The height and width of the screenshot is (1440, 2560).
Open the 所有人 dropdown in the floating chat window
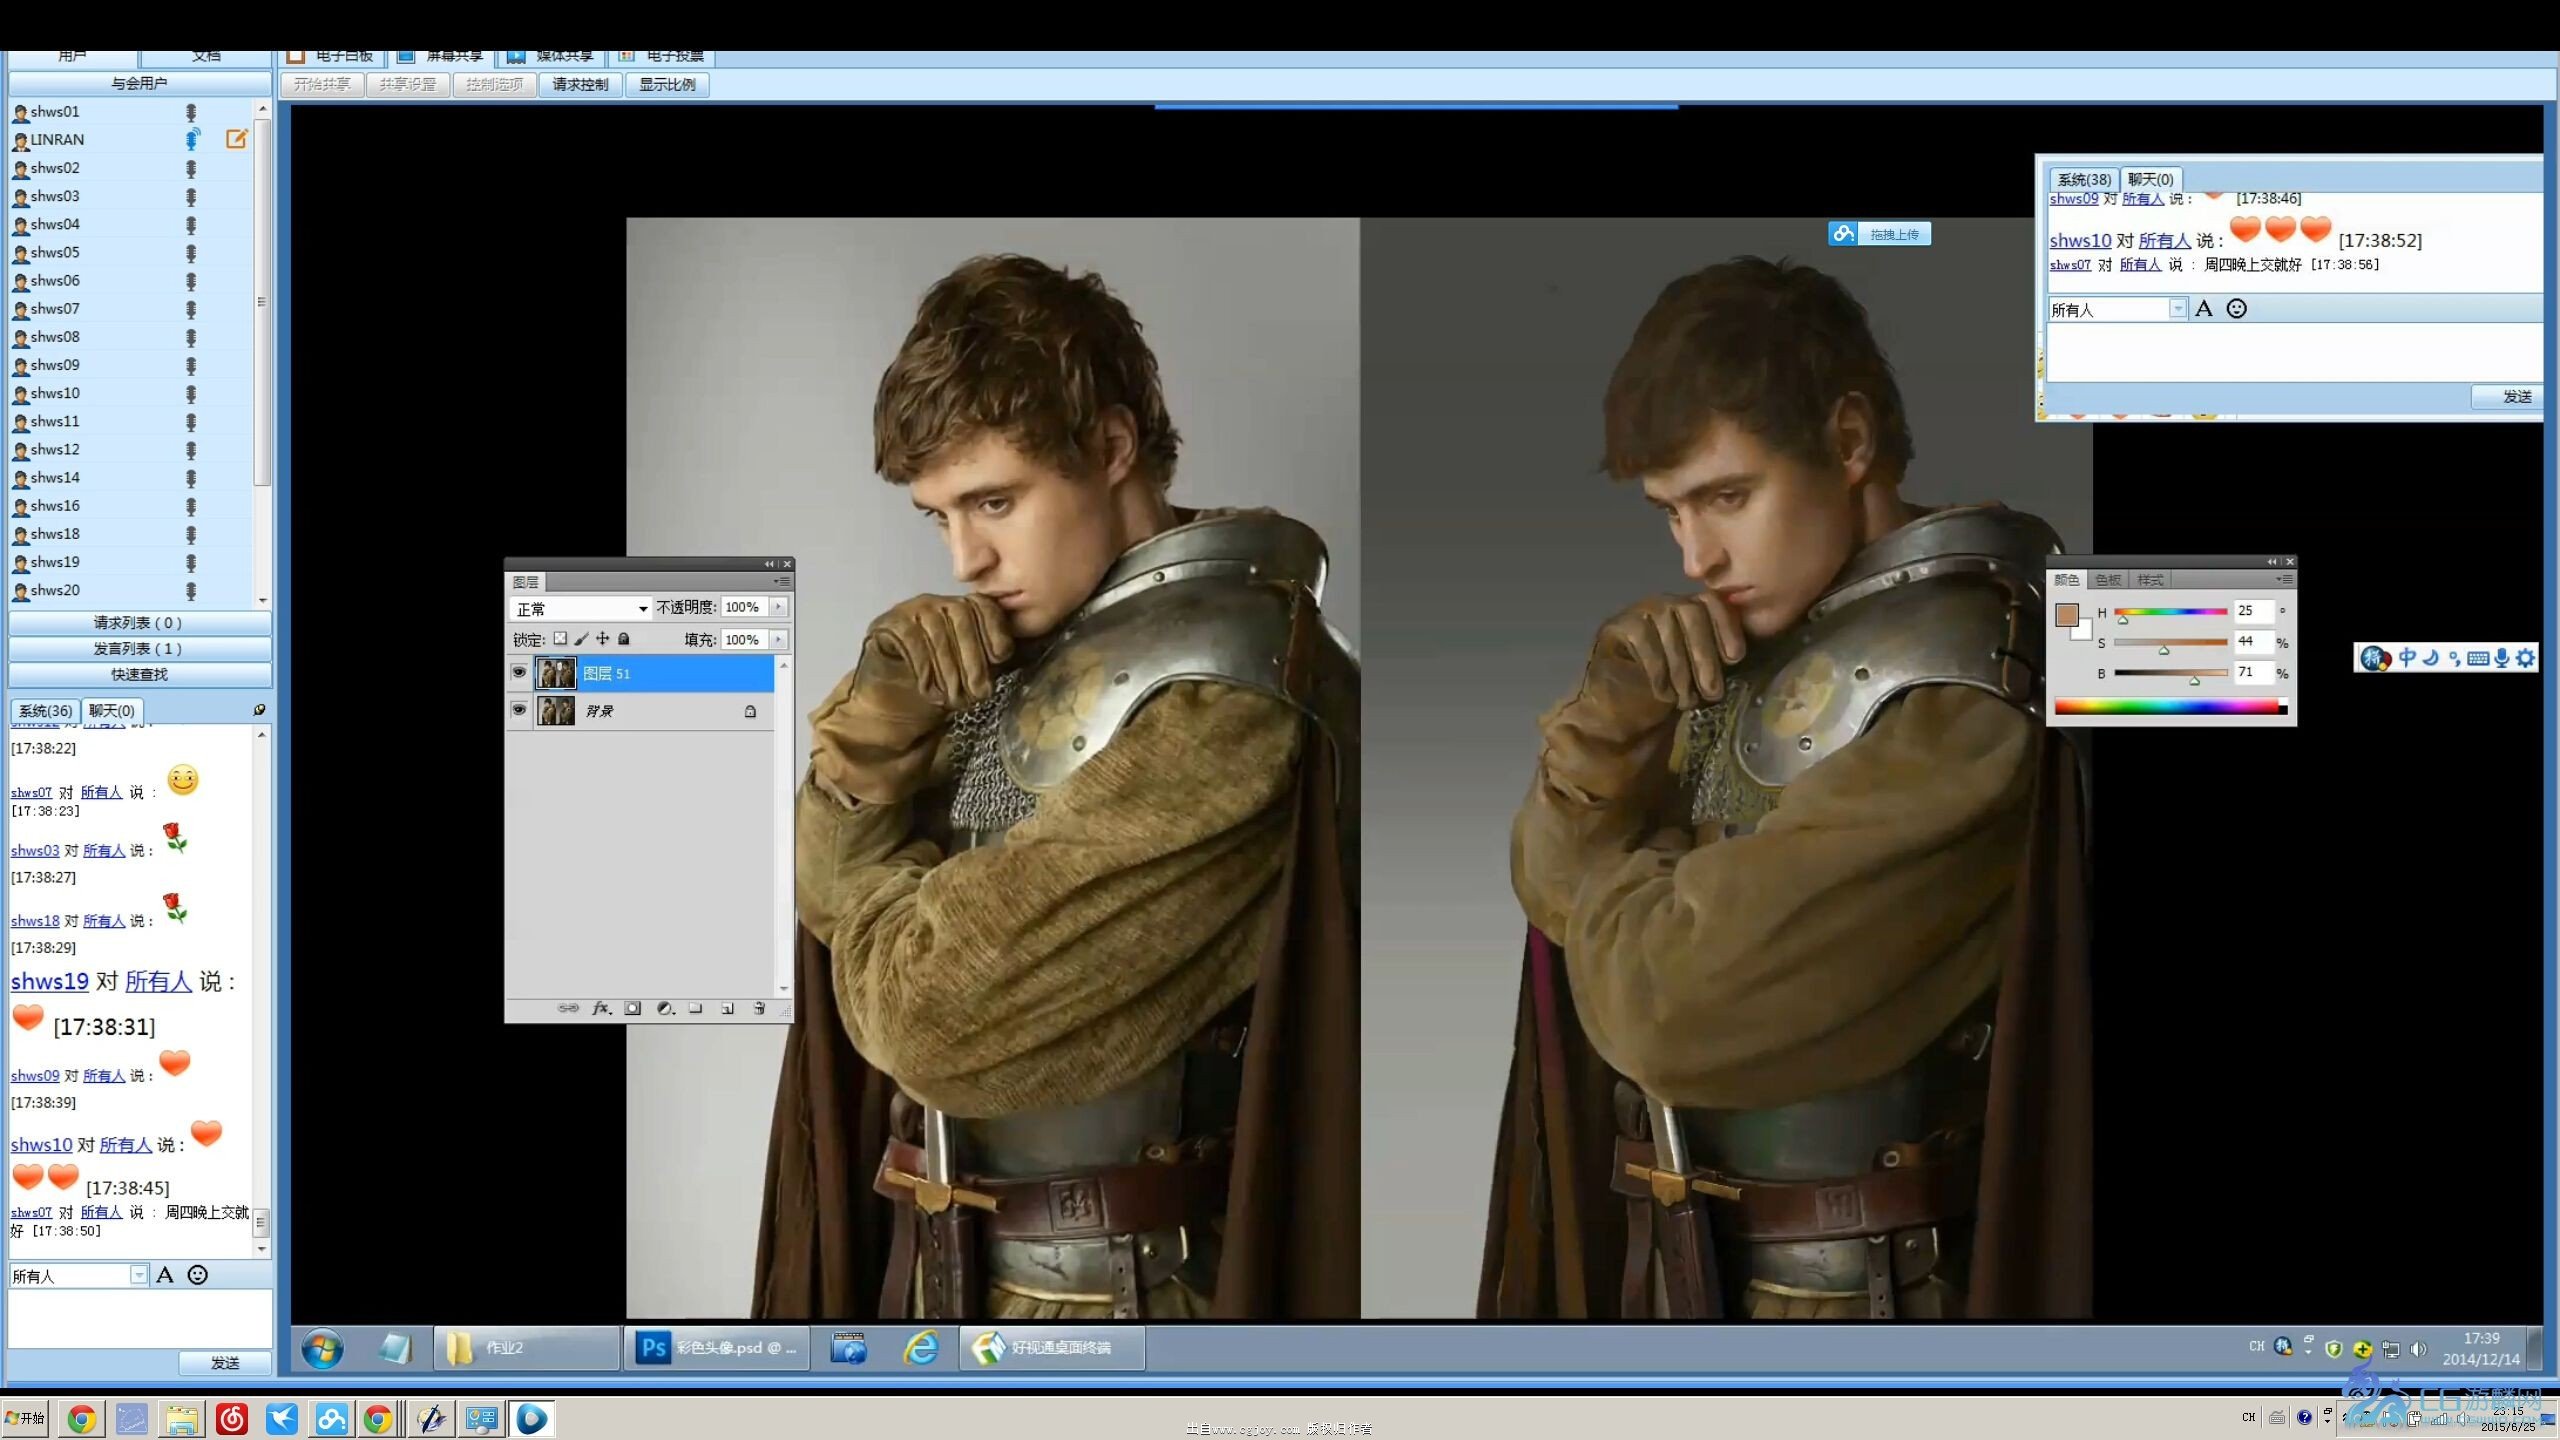click(2117, 309)
